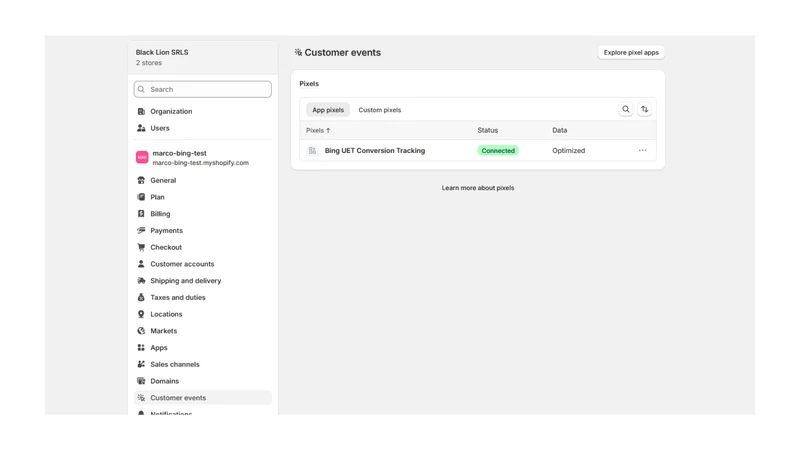Click the Optimized data value
This screenshot has height=450, width=800.
[568, 151]
